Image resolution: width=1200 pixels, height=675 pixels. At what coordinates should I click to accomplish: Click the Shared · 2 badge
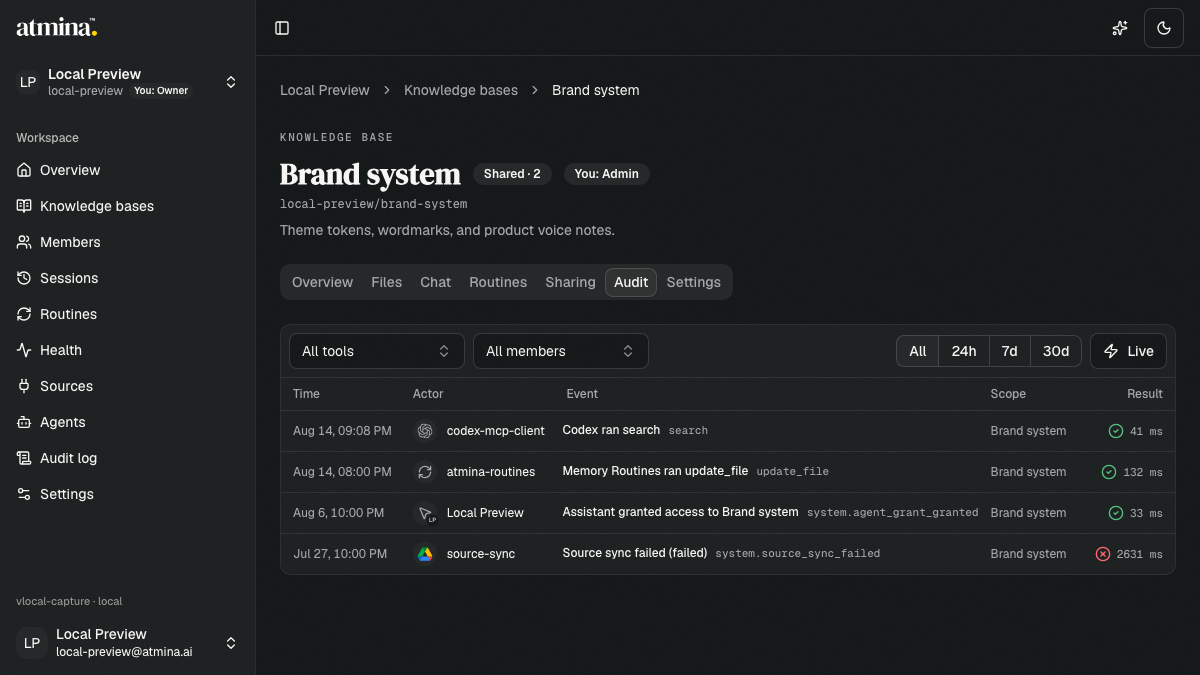(512, 174)
